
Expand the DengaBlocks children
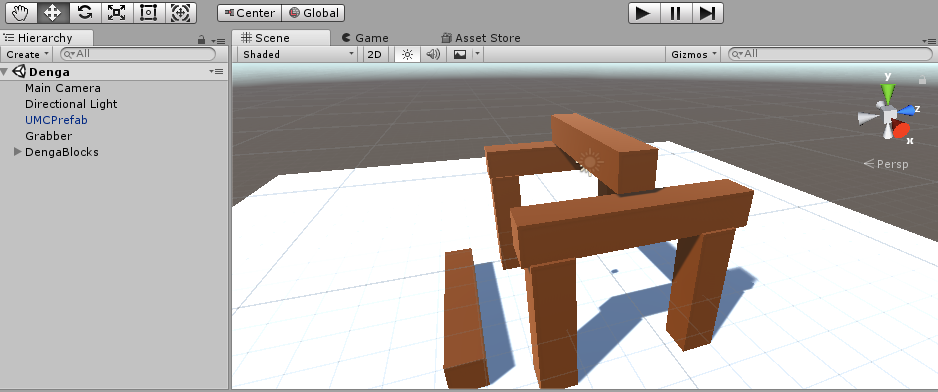click(x=17, y=152)
